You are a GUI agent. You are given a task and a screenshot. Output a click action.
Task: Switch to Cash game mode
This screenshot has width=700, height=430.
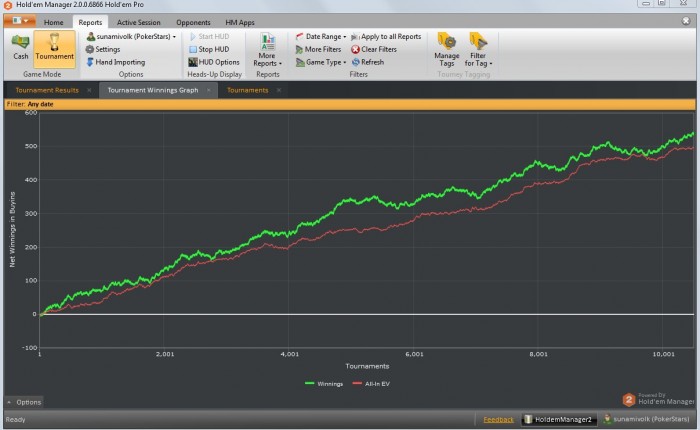tap(21, 47)
